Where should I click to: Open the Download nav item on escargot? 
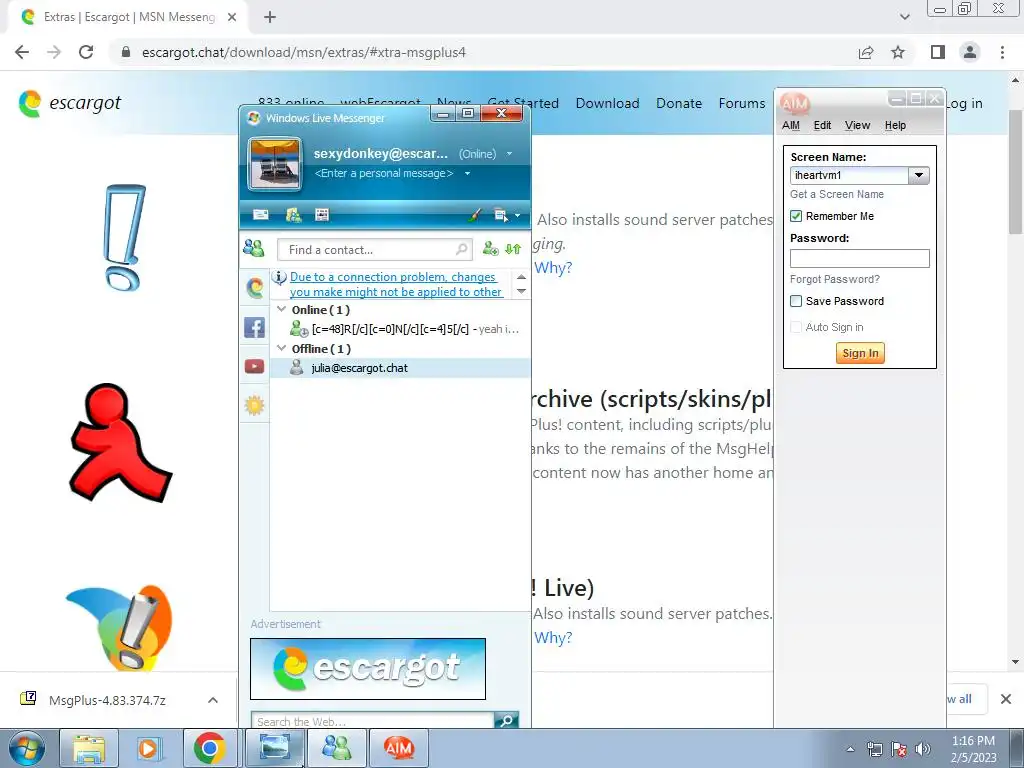pos(607,103)
